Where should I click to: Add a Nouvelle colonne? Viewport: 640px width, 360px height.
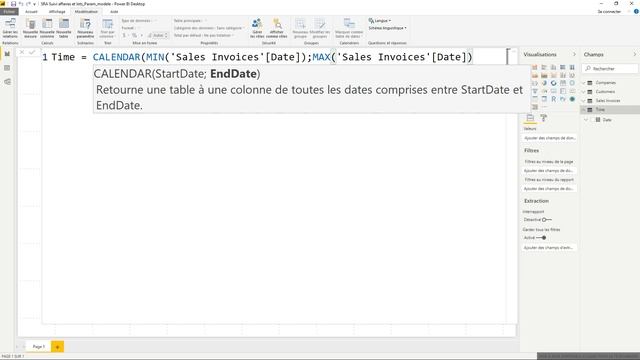click(47, 28)
